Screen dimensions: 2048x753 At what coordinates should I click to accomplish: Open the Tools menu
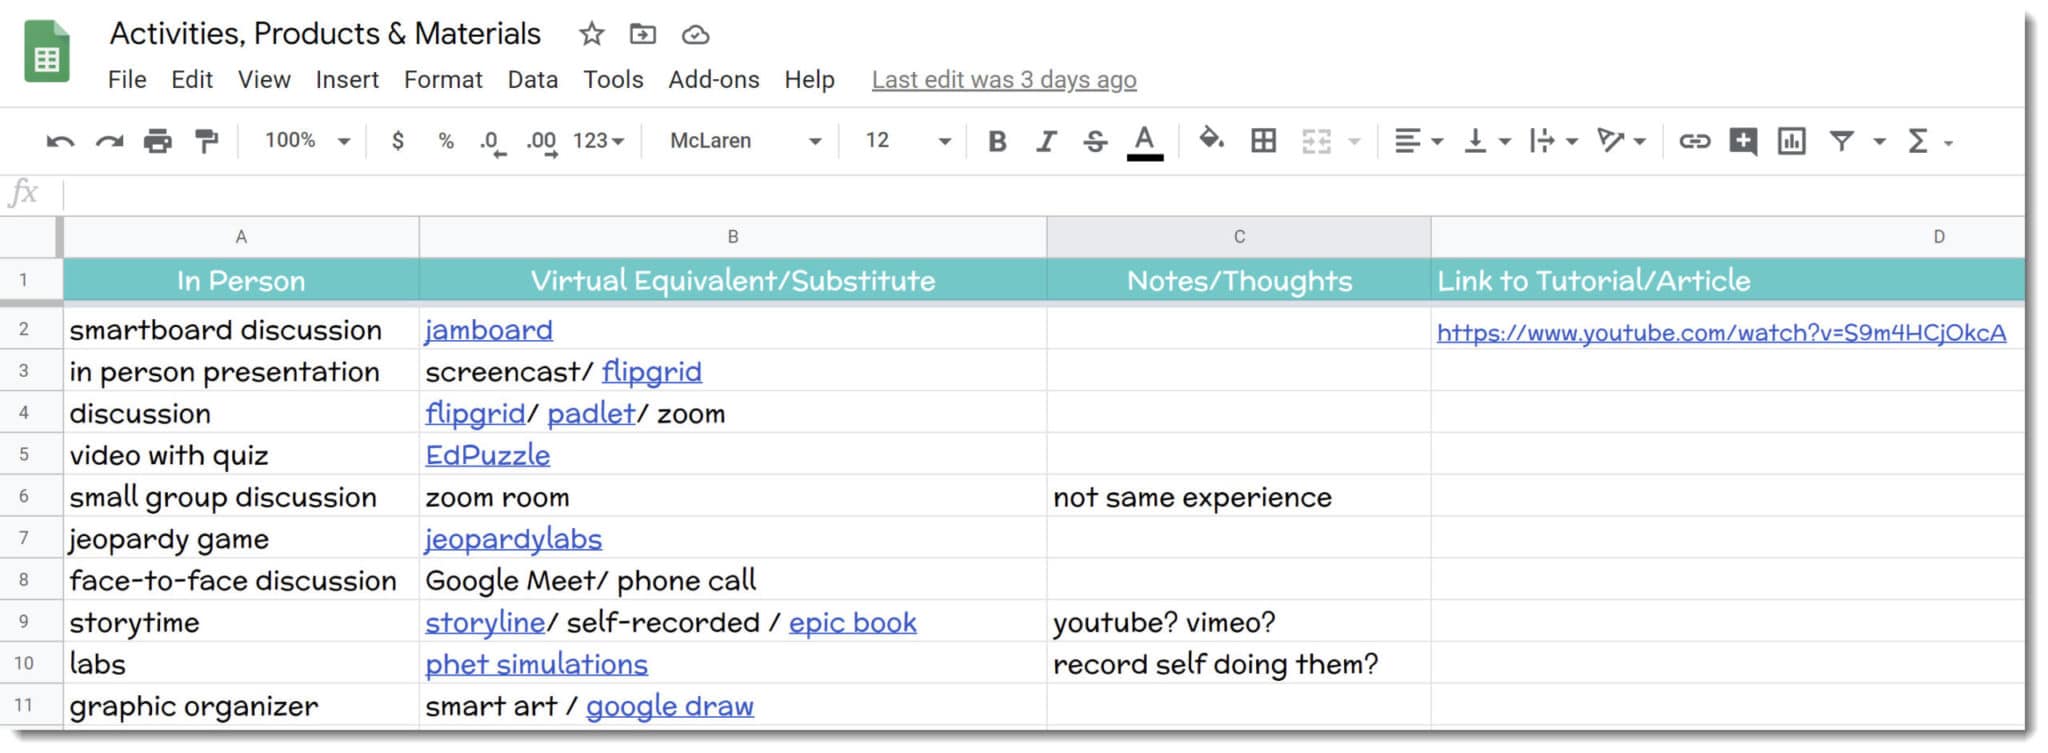pyautogui.click(x=613, y=79)
